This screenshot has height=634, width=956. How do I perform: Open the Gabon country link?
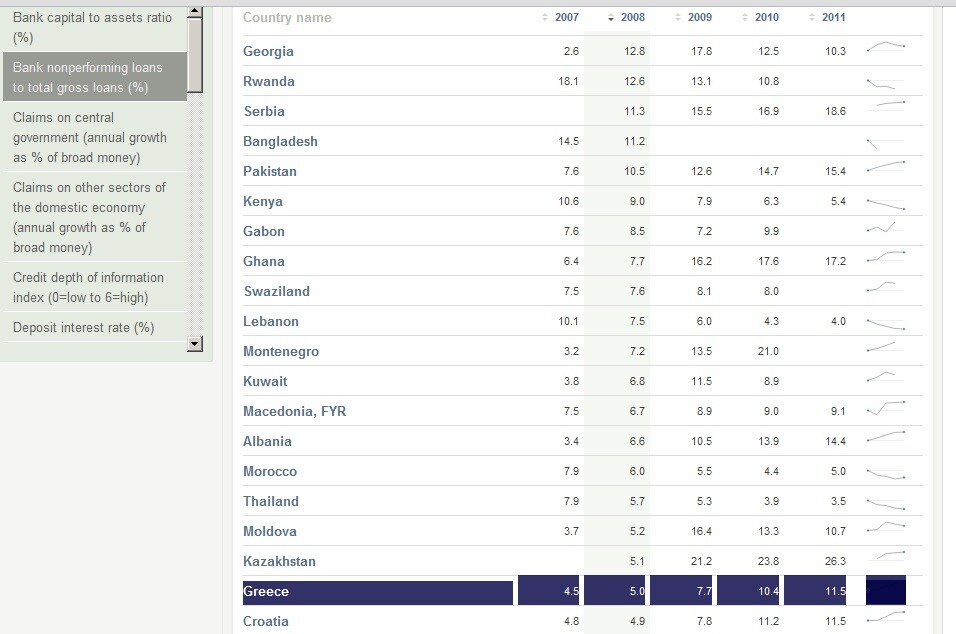coord(263,231)
